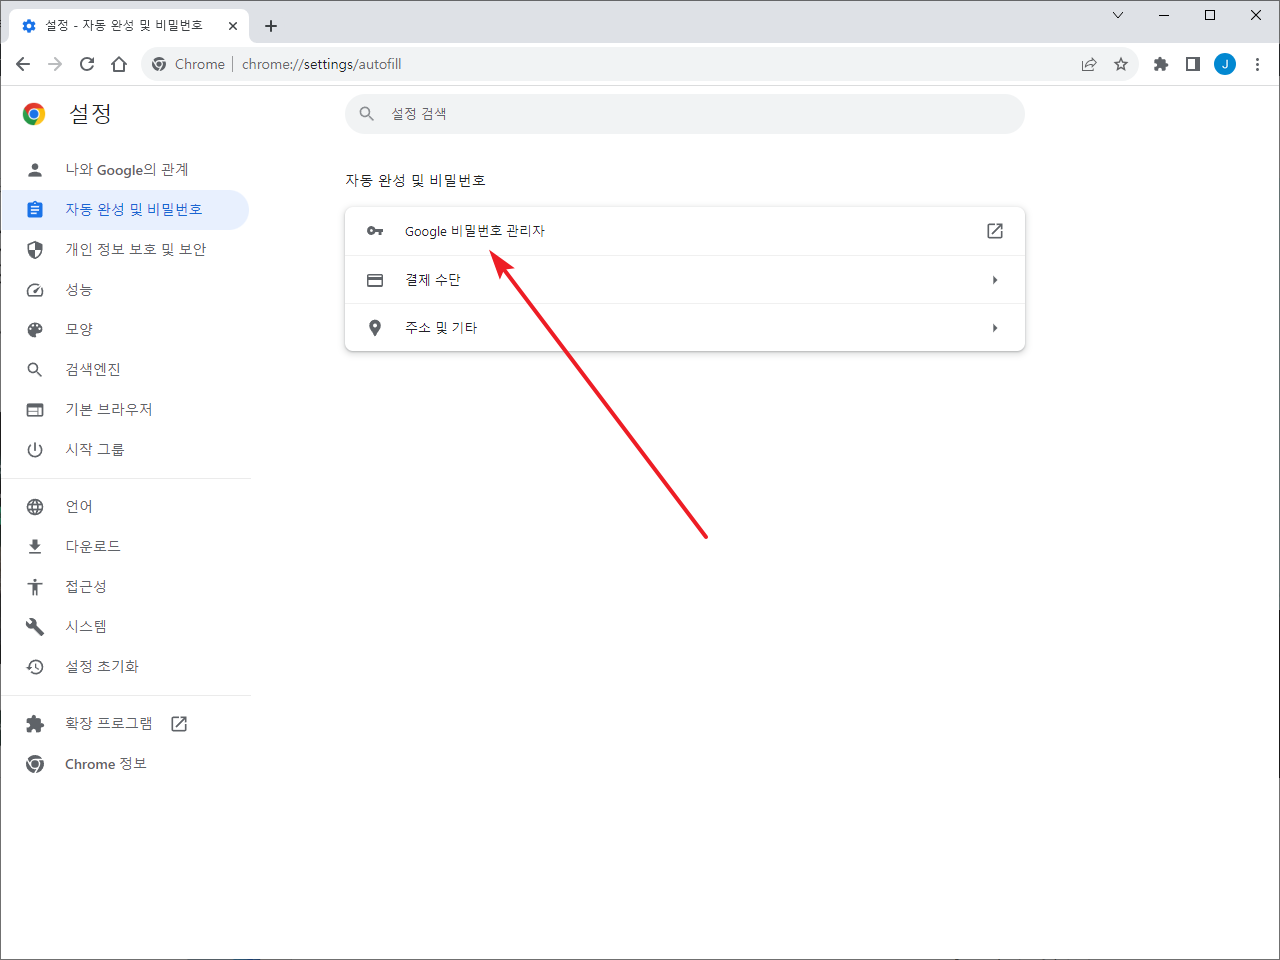Open 시스템 settings section

click(125, 627)
